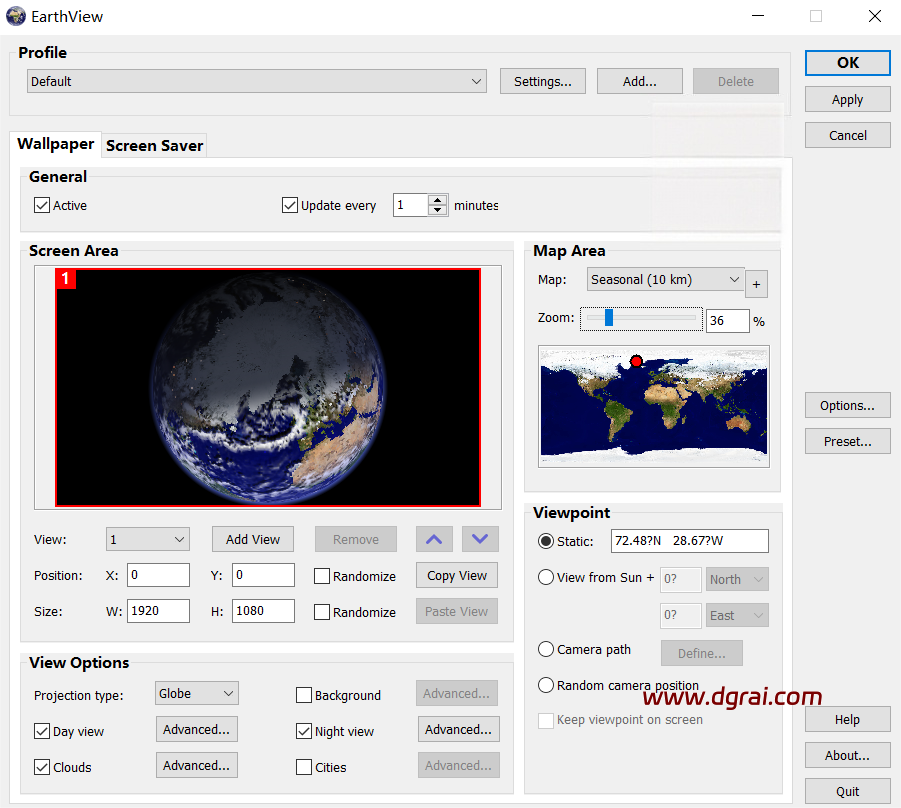Image resolution: width=901 pixels, height=808 pixels.
Task: Click the Add View button
Action: click(x=253, y=539)
